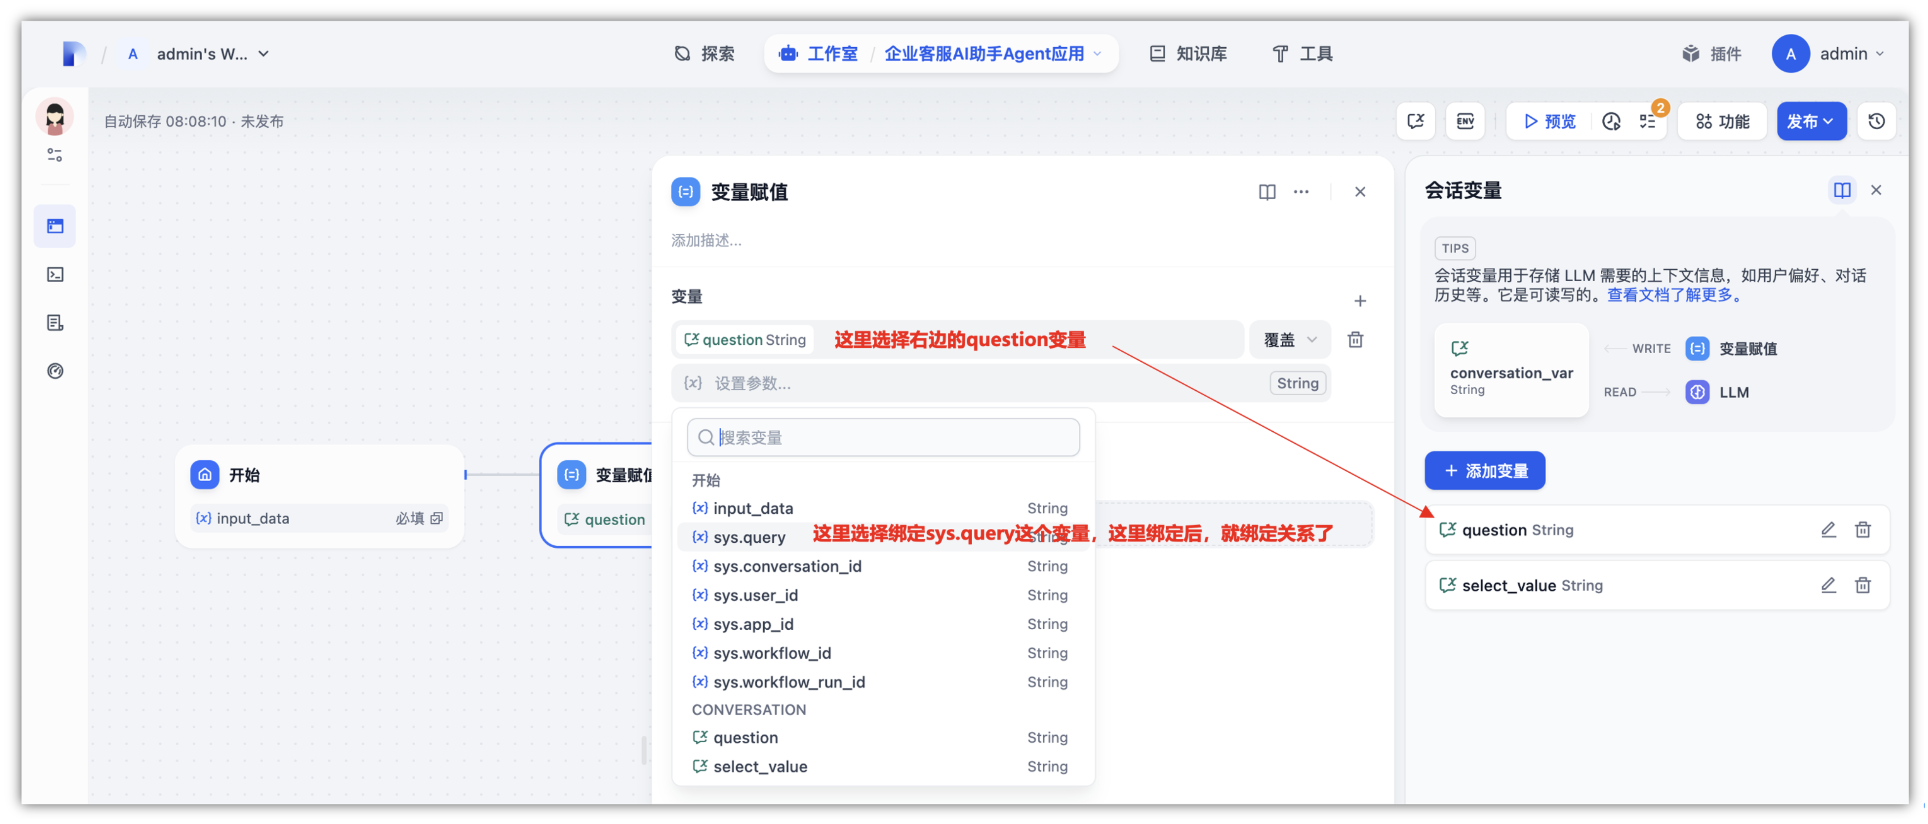Viewport: 1928px width, 824px height.
Task: Select the 变量赋值 node on the canvas
Action: click(x=596, y=495)
